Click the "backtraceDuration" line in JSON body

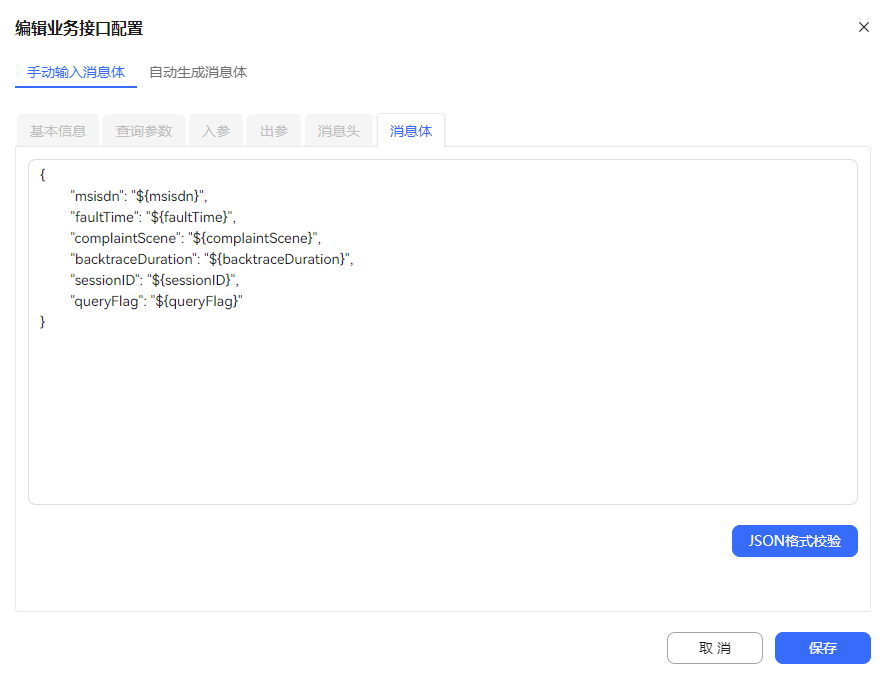212,259
